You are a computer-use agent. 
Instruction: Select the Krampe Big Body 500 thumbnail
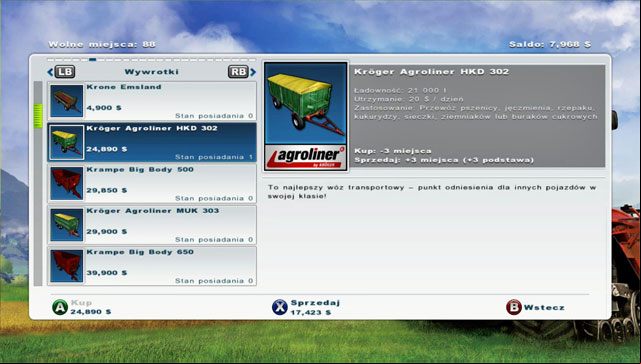coord(66,184)
